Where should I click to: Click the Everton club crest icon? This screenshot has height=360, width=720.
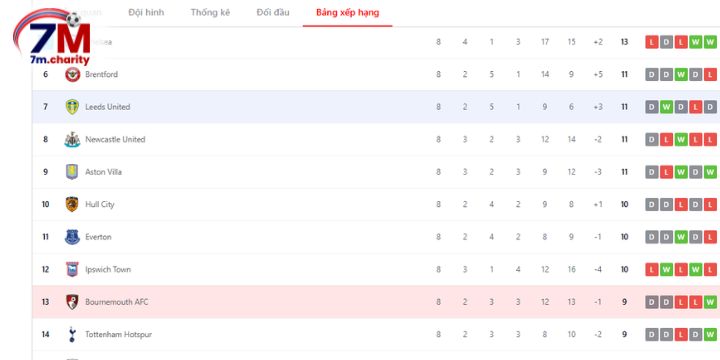tap(72, 237)
